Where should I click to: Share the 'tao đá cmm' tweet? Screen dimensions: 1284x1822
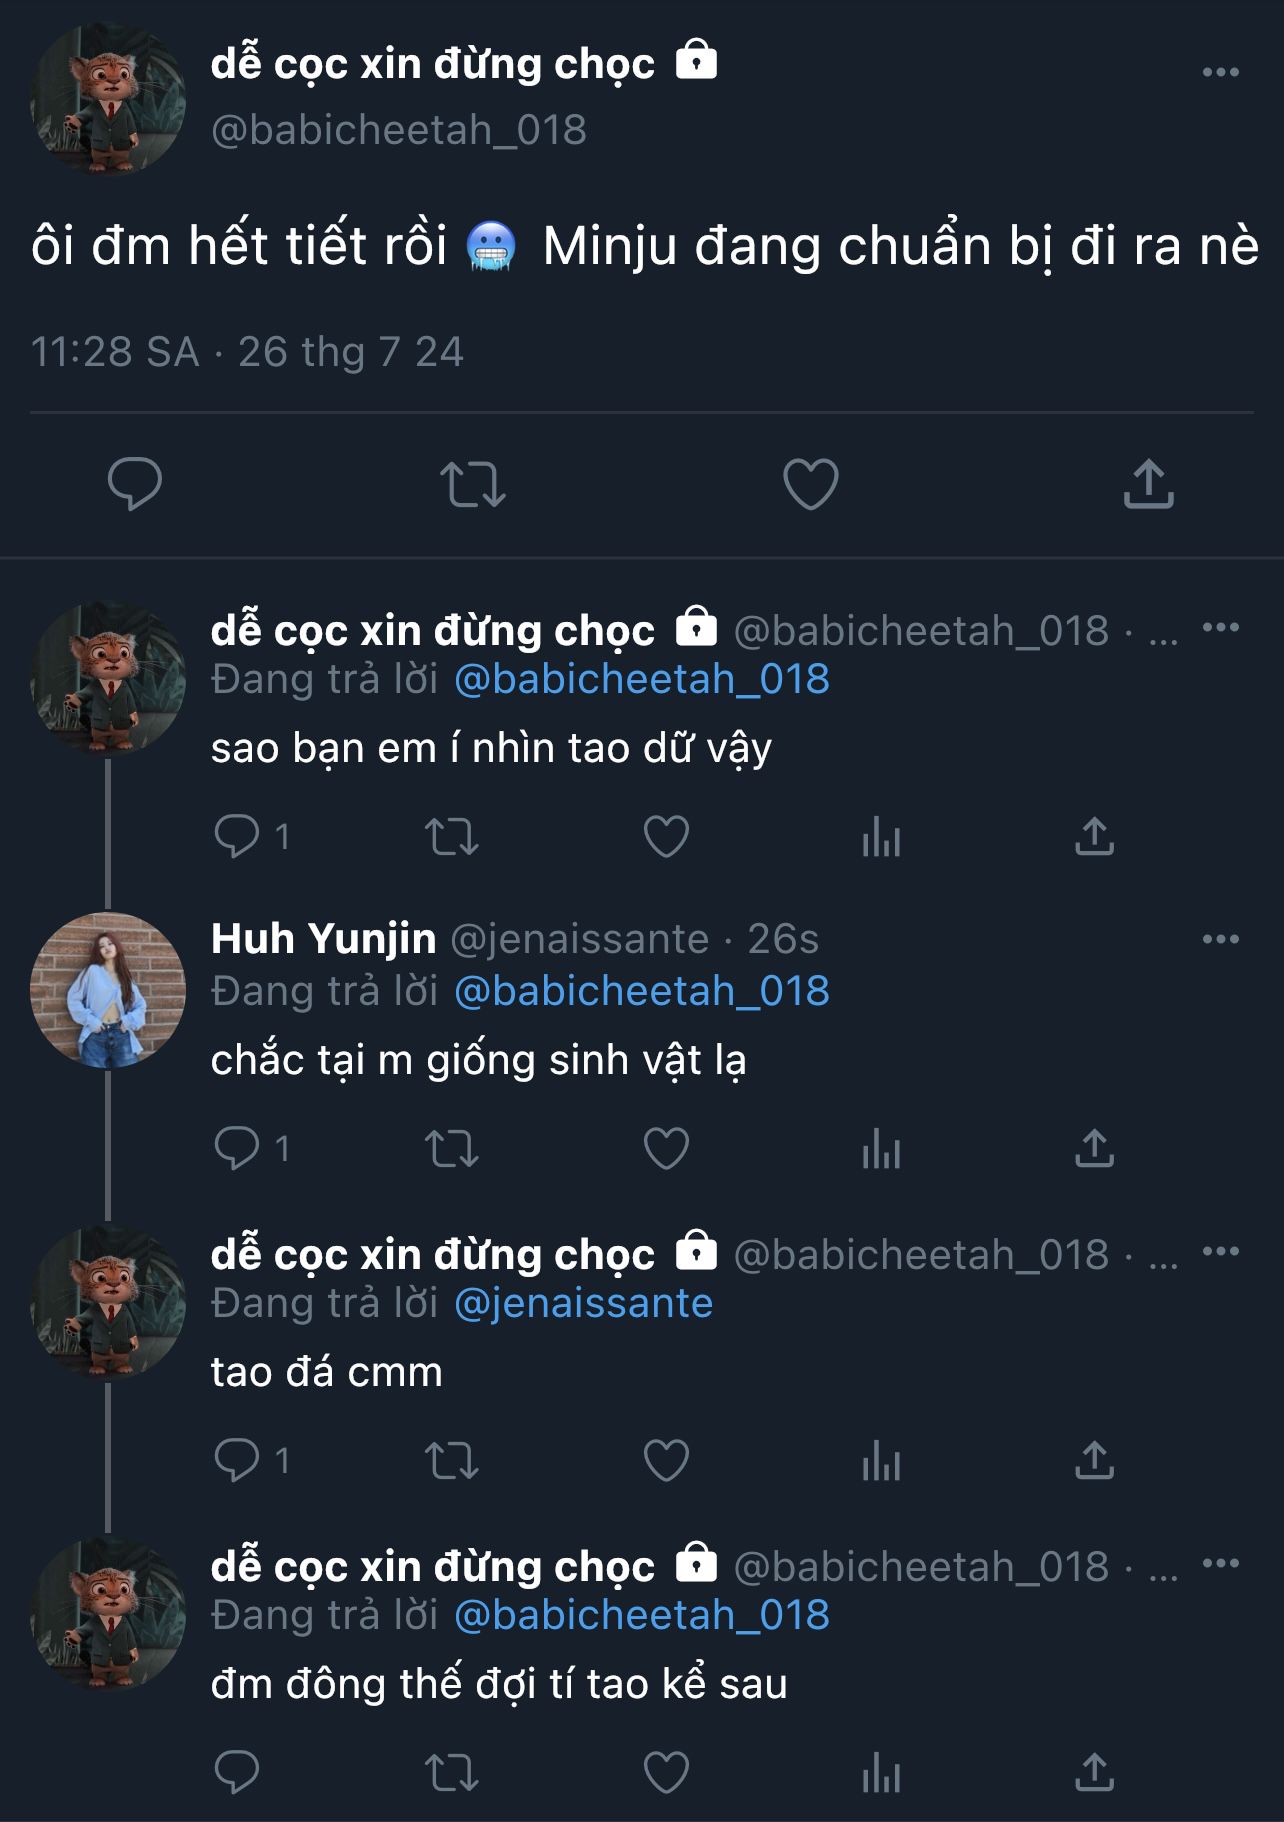point(1094,1461)
